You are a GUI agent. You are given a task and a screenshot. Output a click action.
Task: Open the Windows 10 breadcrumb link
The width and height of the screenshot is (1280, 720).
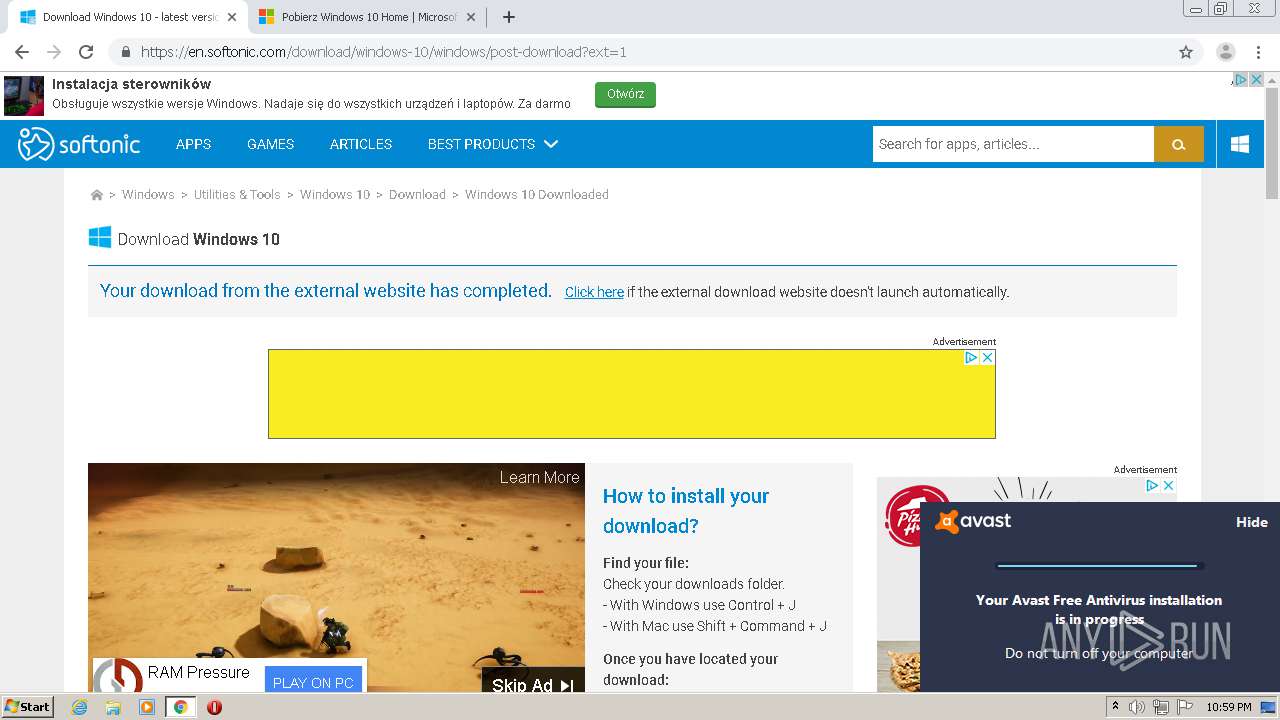tap(335, 195)
